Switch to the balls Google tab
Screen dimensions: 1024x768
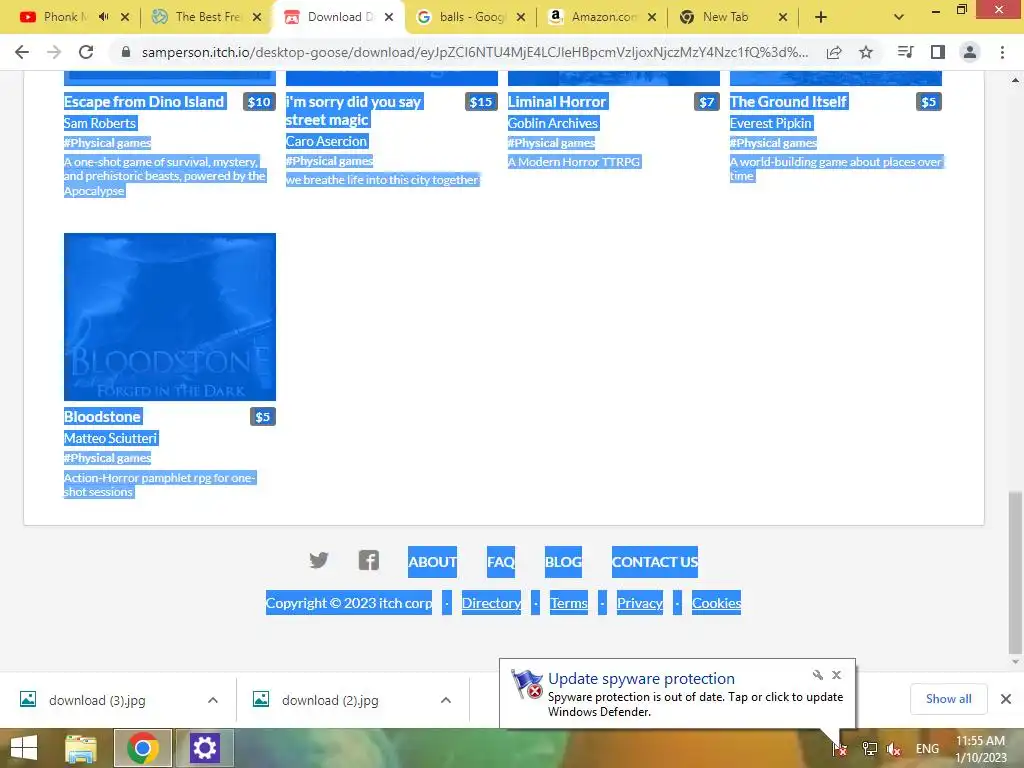[x=470, y=17]
